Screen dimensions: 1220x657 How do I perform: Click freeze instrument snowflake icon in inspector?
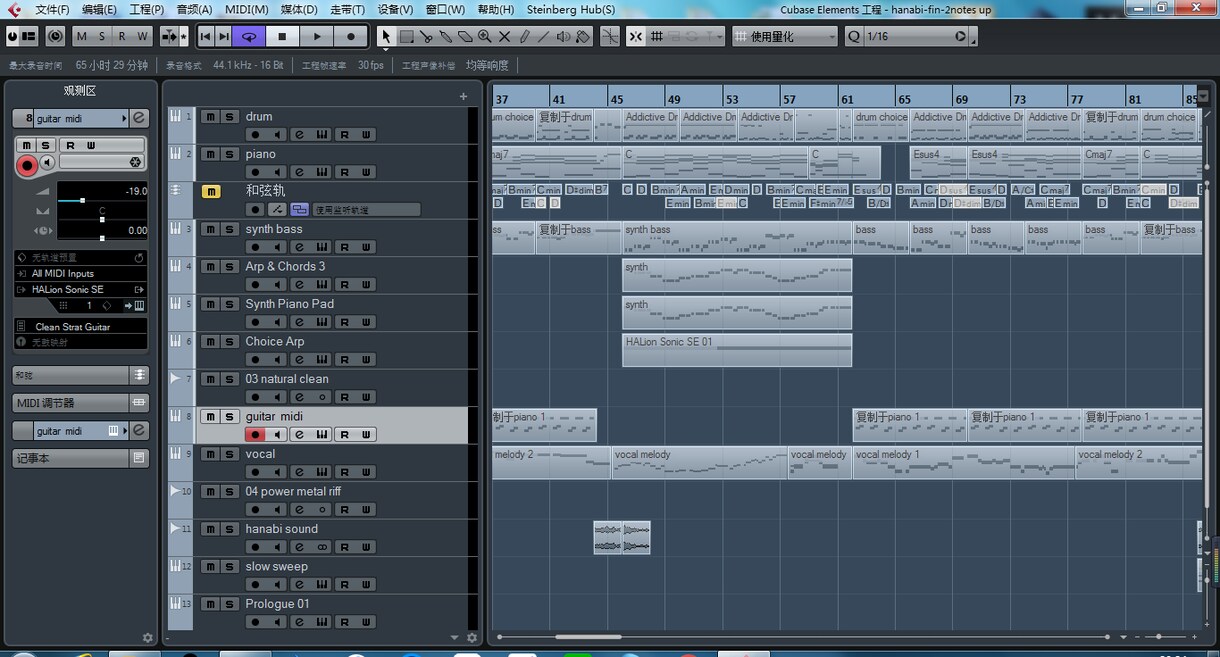point(135,162)
